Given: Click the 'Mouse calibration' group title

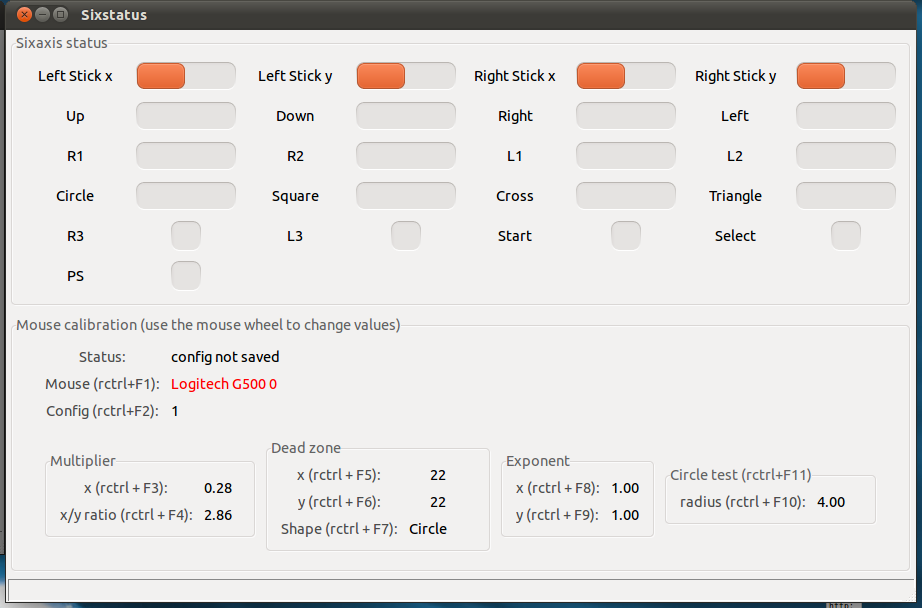Looking at the screenshot, I should click(x=208, y=325).
